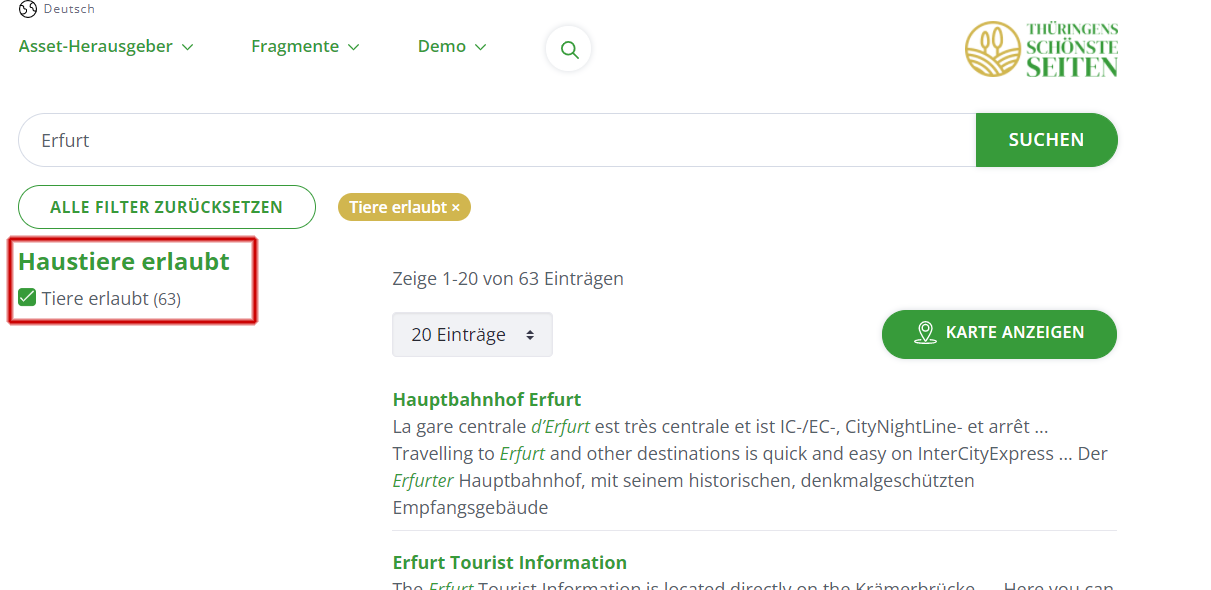
Task: Click the globe language icon
Action: pyautogui.click(x=28, y=9)
